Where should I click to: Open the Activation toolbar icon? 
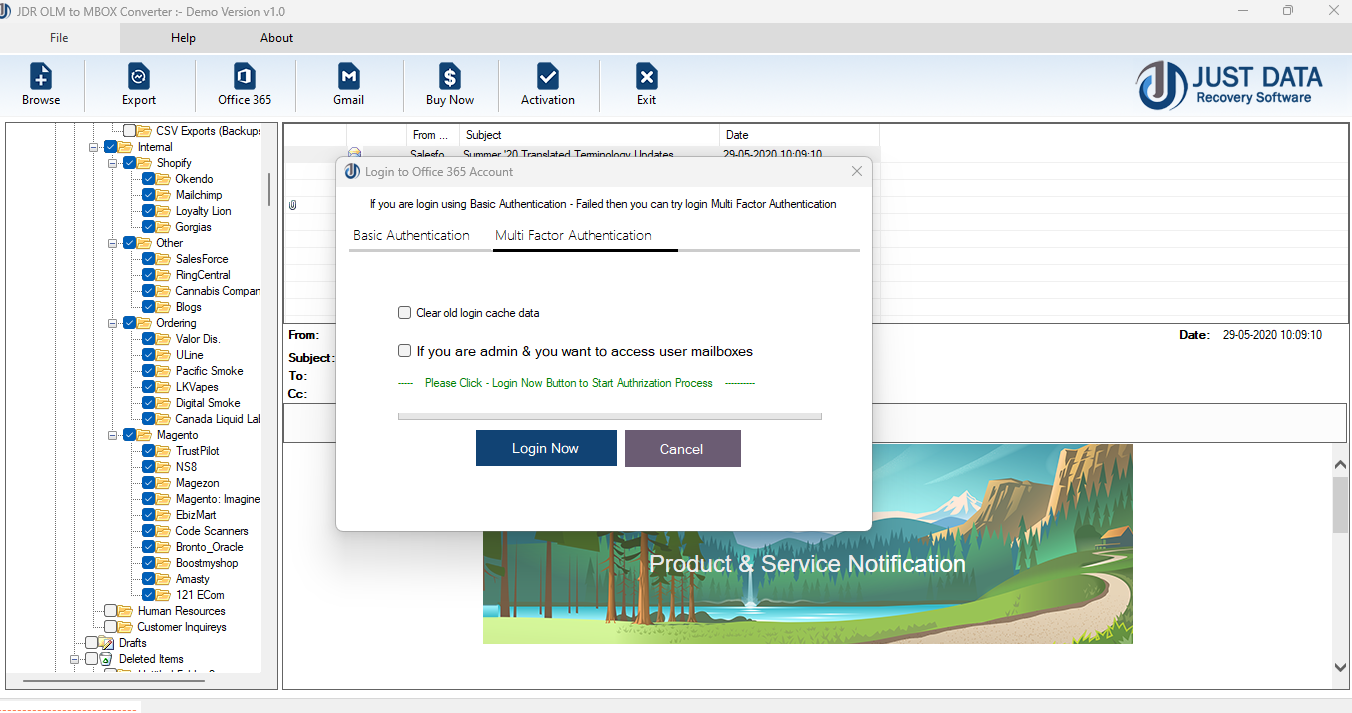[x=548, y=77]
